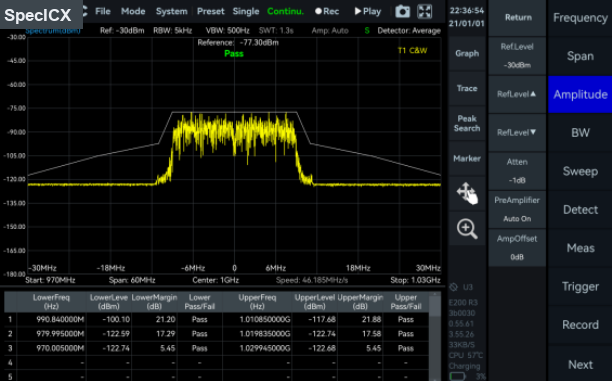Viewport: 612px width, 381px height.
Task: Select the 21.88 upper margin cell
Action: [360, 319]
